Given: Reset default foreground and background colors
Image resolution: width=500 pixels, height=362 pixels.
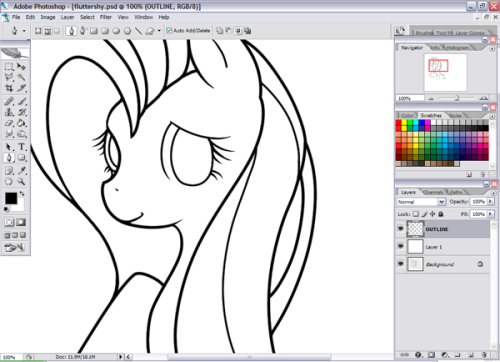Looking at the screenshot, I should [x=6, y=209].
